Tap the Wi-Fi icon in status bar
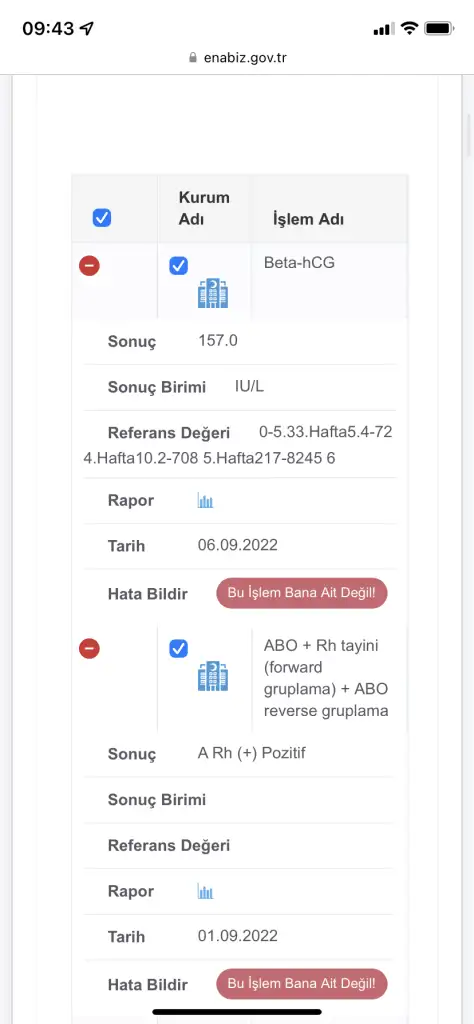Screen dimensions: 474x1024 409,28
